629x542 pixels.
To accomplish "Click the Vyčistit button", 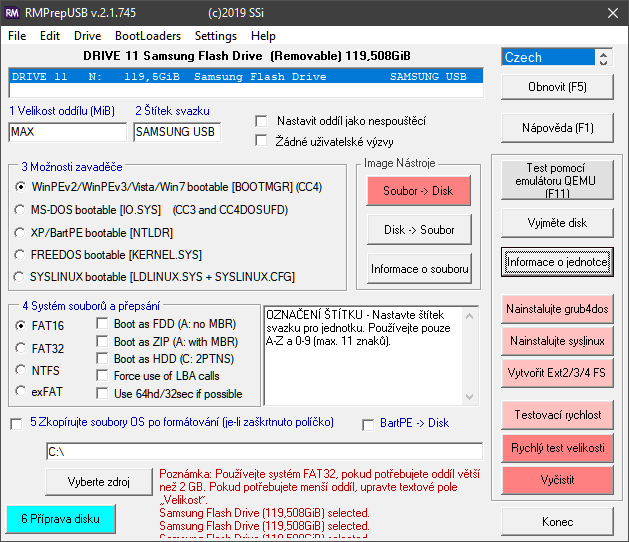I will point(557,480).
